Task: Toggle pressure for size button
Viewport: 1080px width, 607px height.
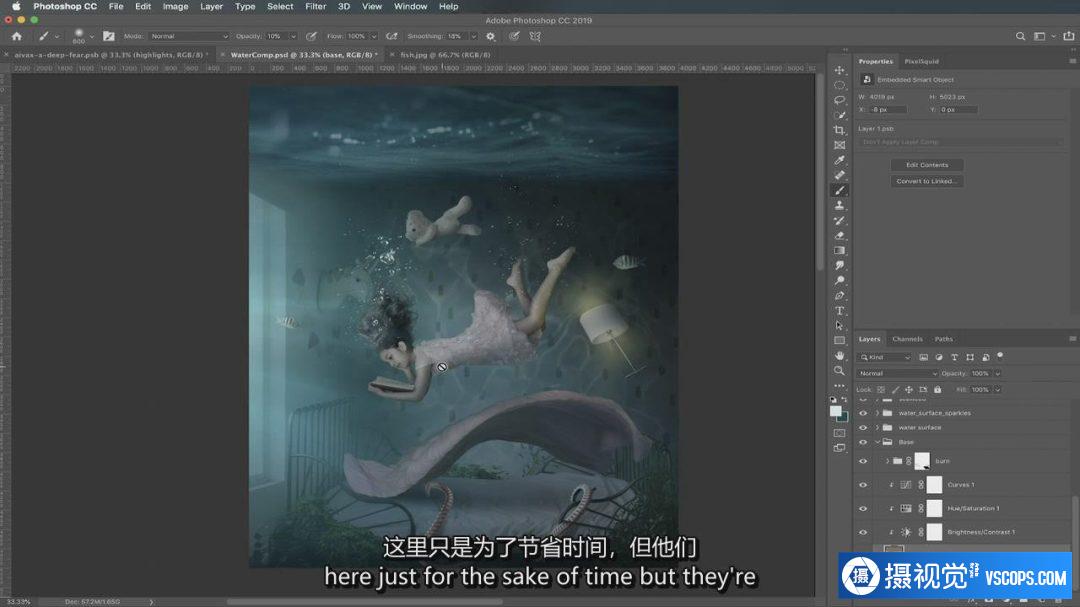Action: click(x=515, y=37)
